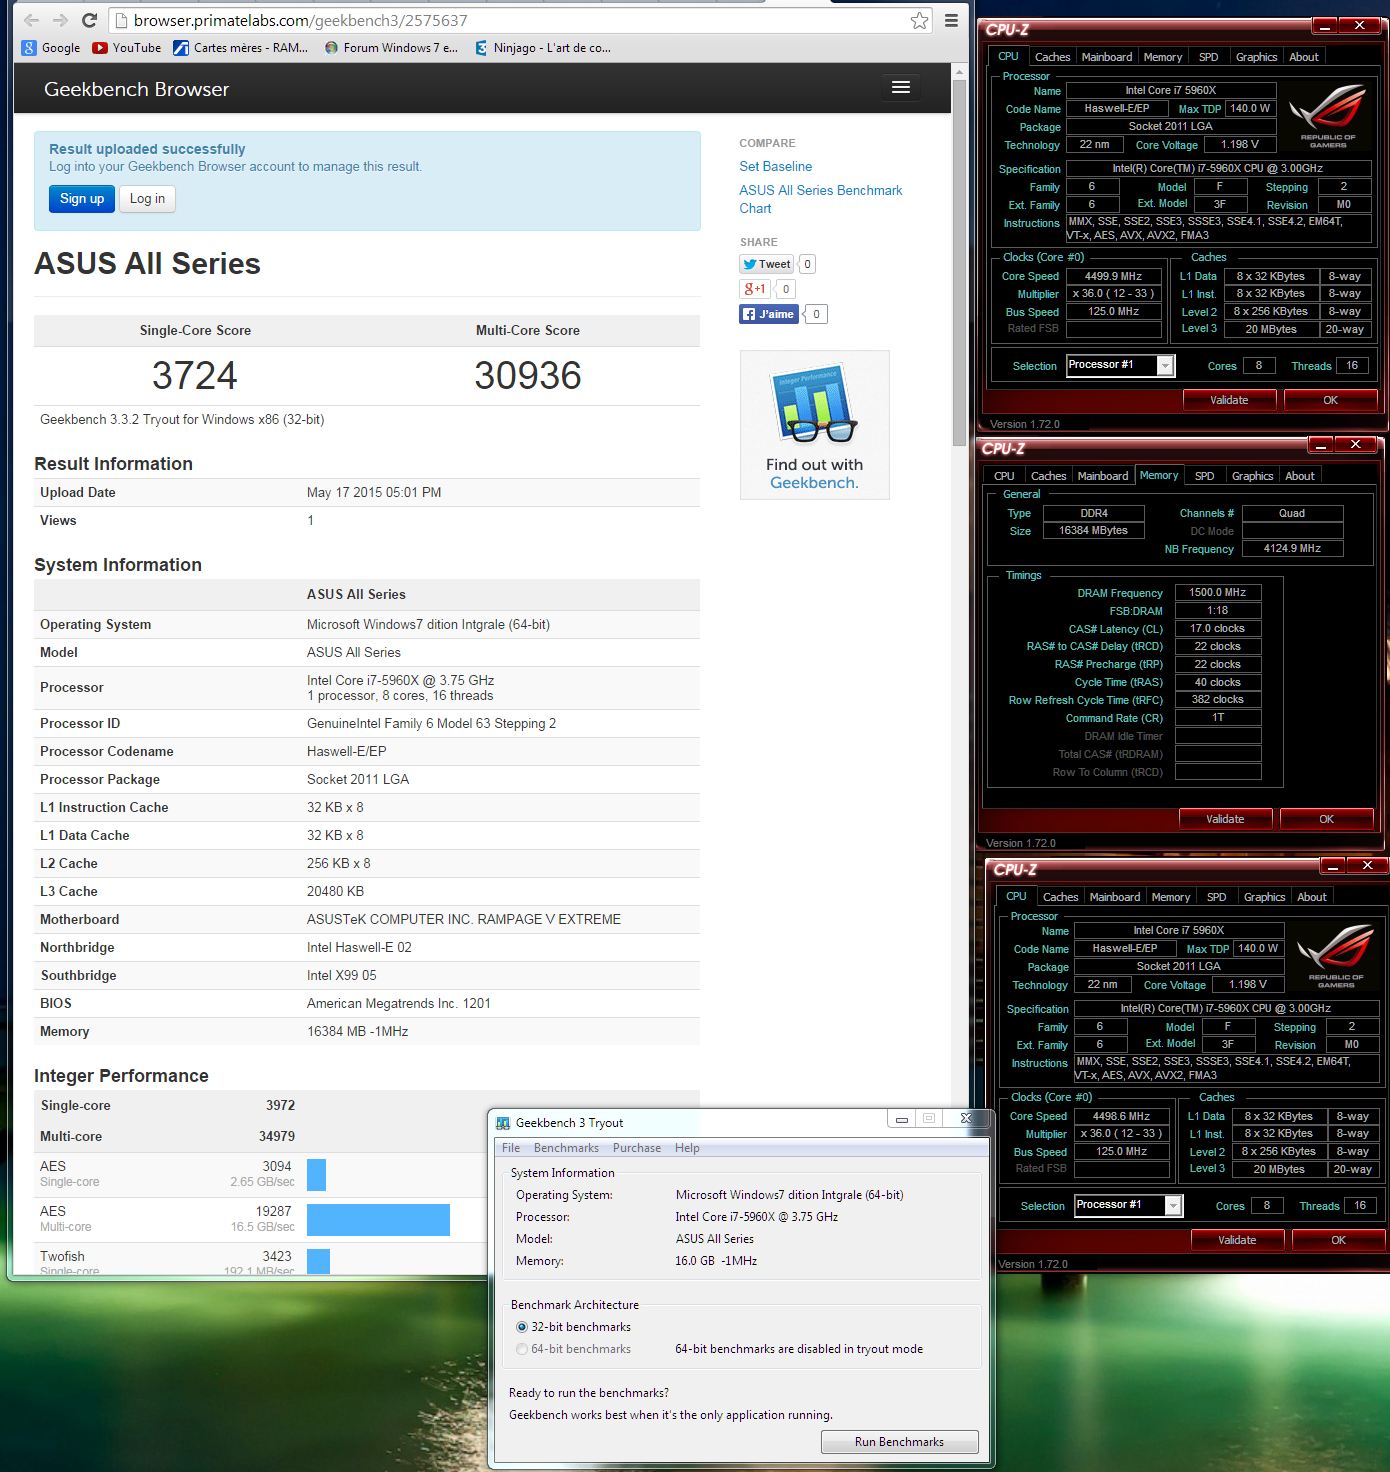Click the AES Single-core performance bar
The height and width of the screenshot is (1472, 1390).
tap(316, 1174)
